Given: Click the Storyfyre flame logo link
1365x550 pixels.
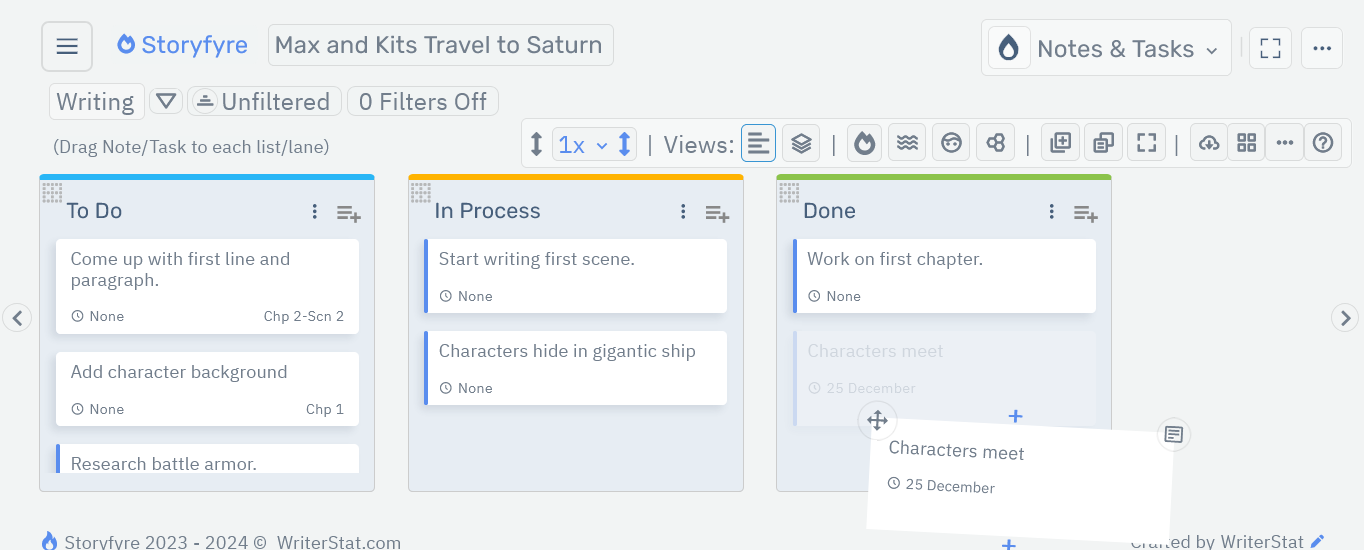Looking at the screenshot, I should pos(182,45).
